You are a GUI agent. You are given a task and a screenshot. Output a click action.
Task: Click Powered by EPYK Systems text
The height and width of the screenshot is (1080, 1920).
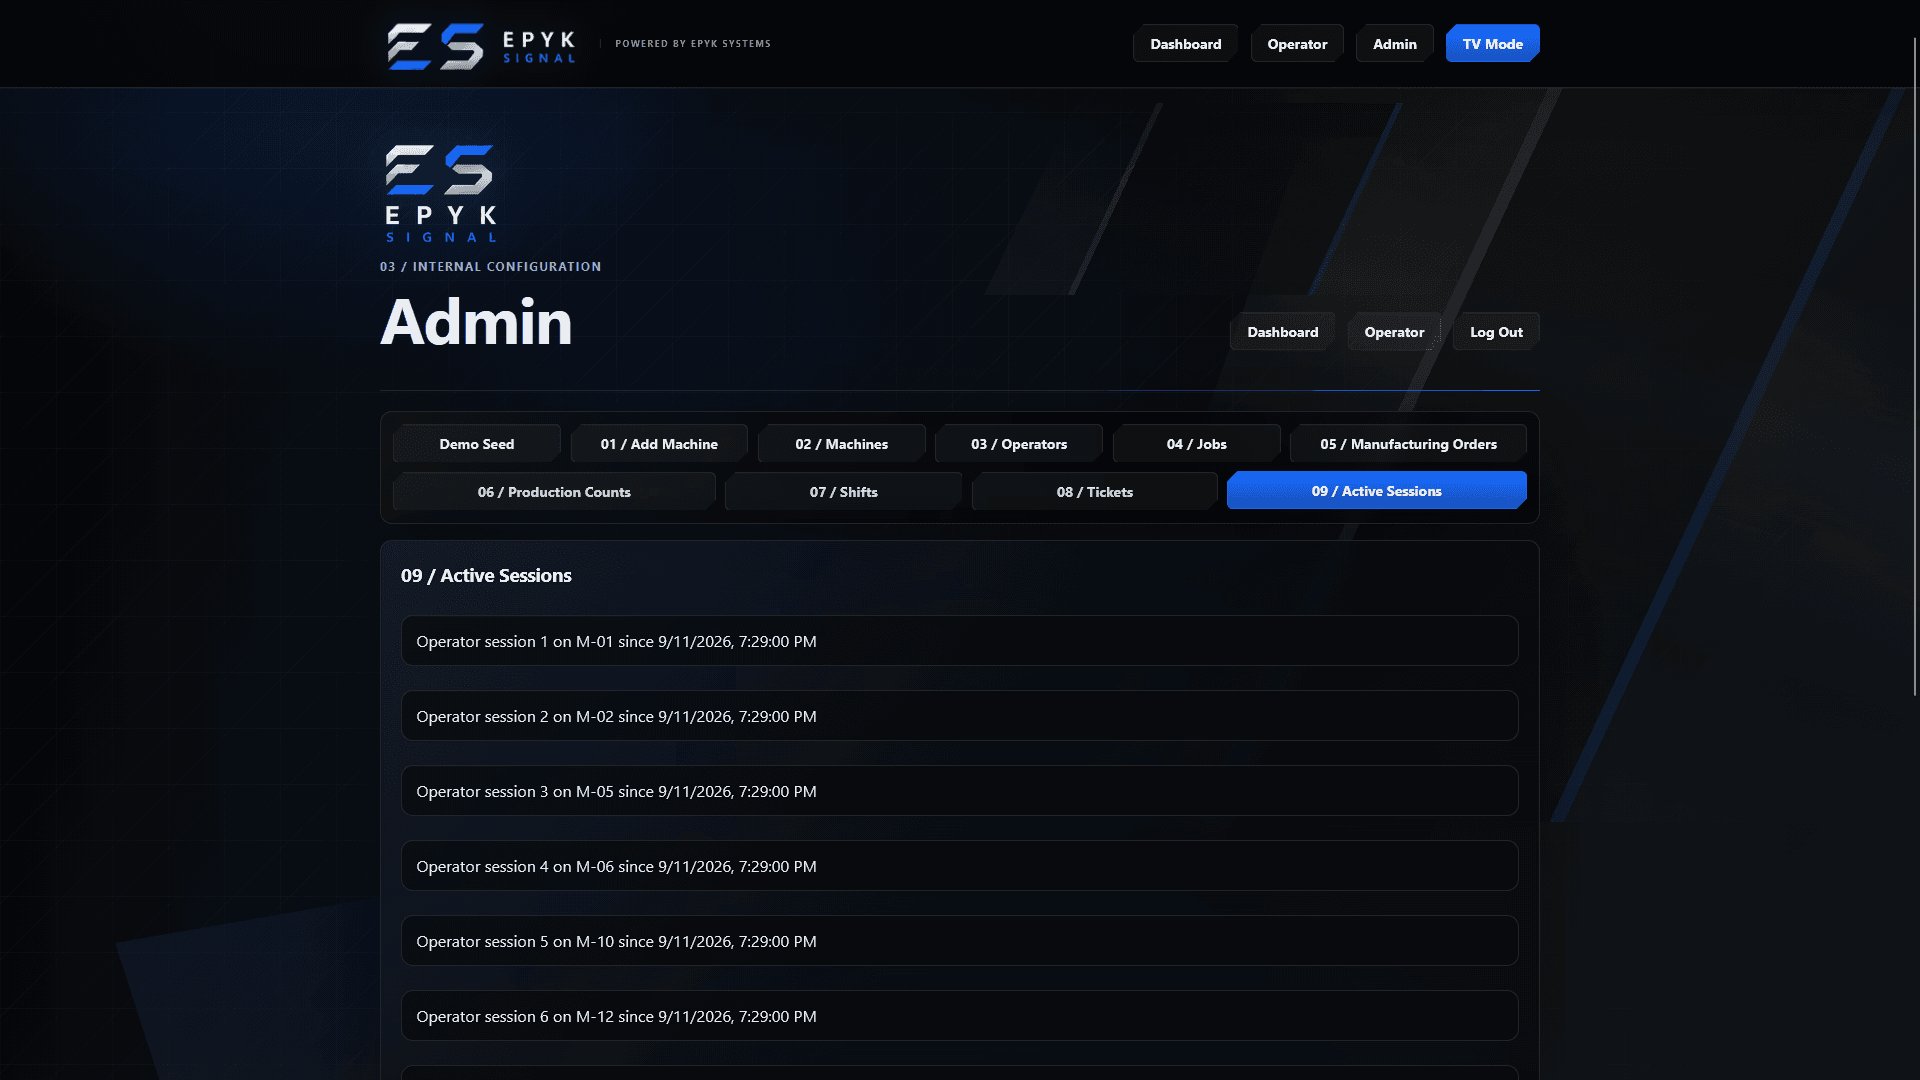[x=692, y=44]
